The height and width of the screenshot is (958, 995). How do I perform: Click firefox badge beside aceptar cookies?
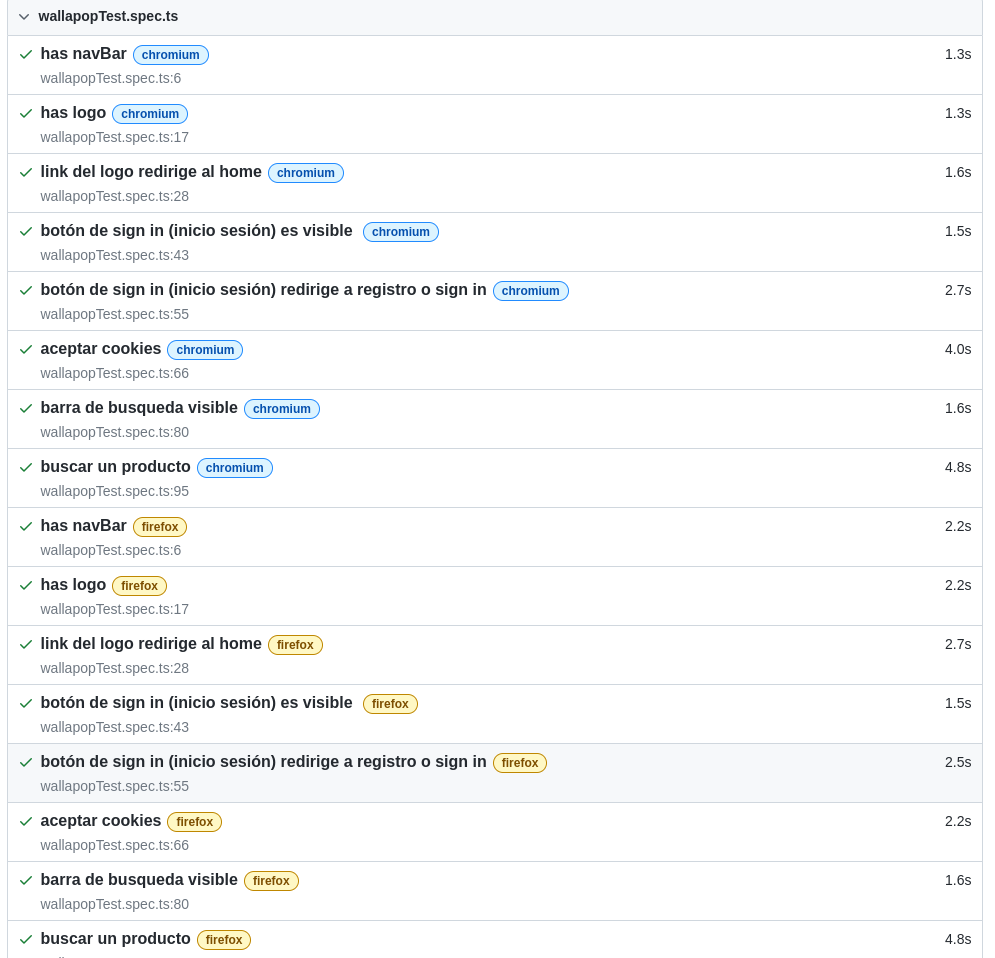point(195,822)
